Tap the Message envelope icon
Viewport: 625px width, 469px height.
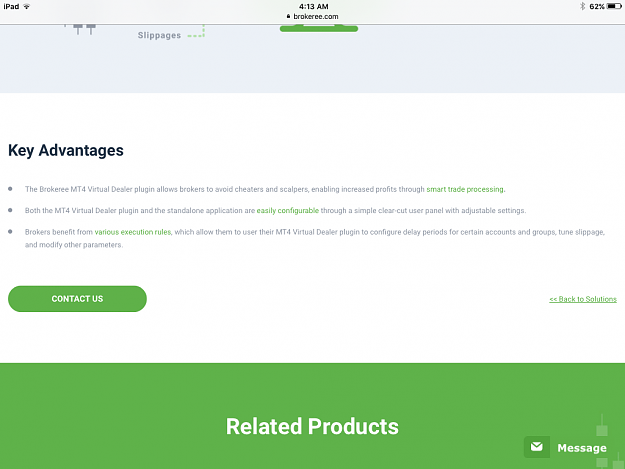coord(537,447)
